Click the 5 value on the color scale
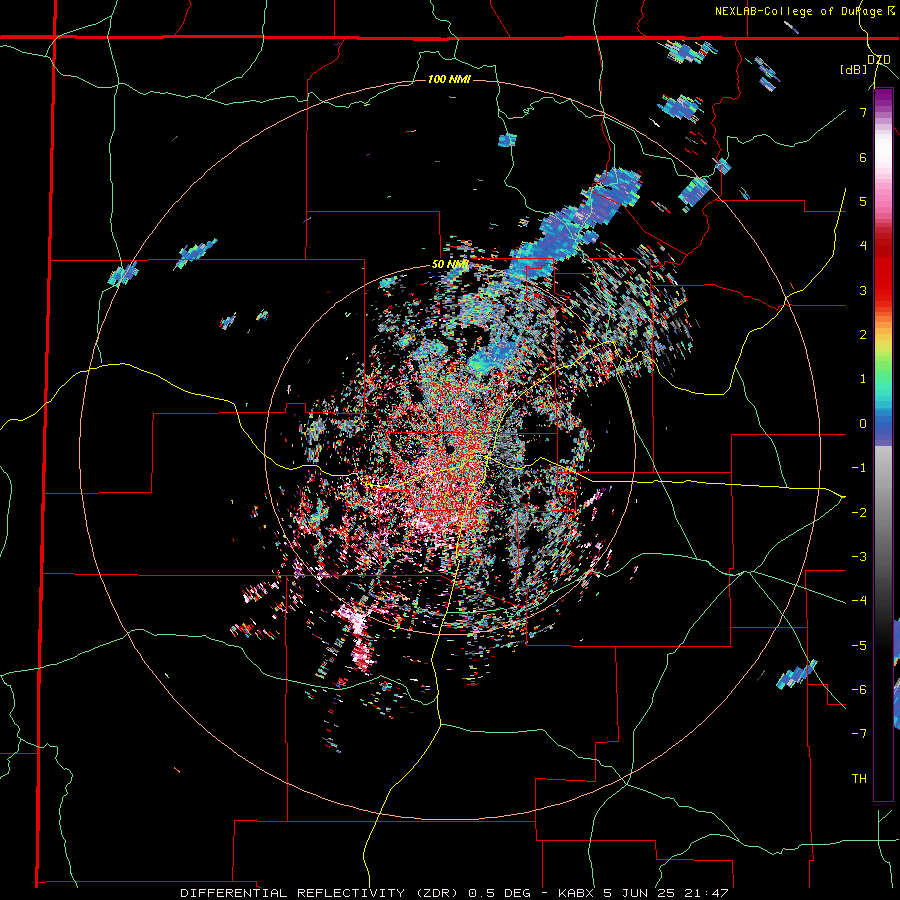The width and height of the screenshot is (900, 900). pos(863,201)
